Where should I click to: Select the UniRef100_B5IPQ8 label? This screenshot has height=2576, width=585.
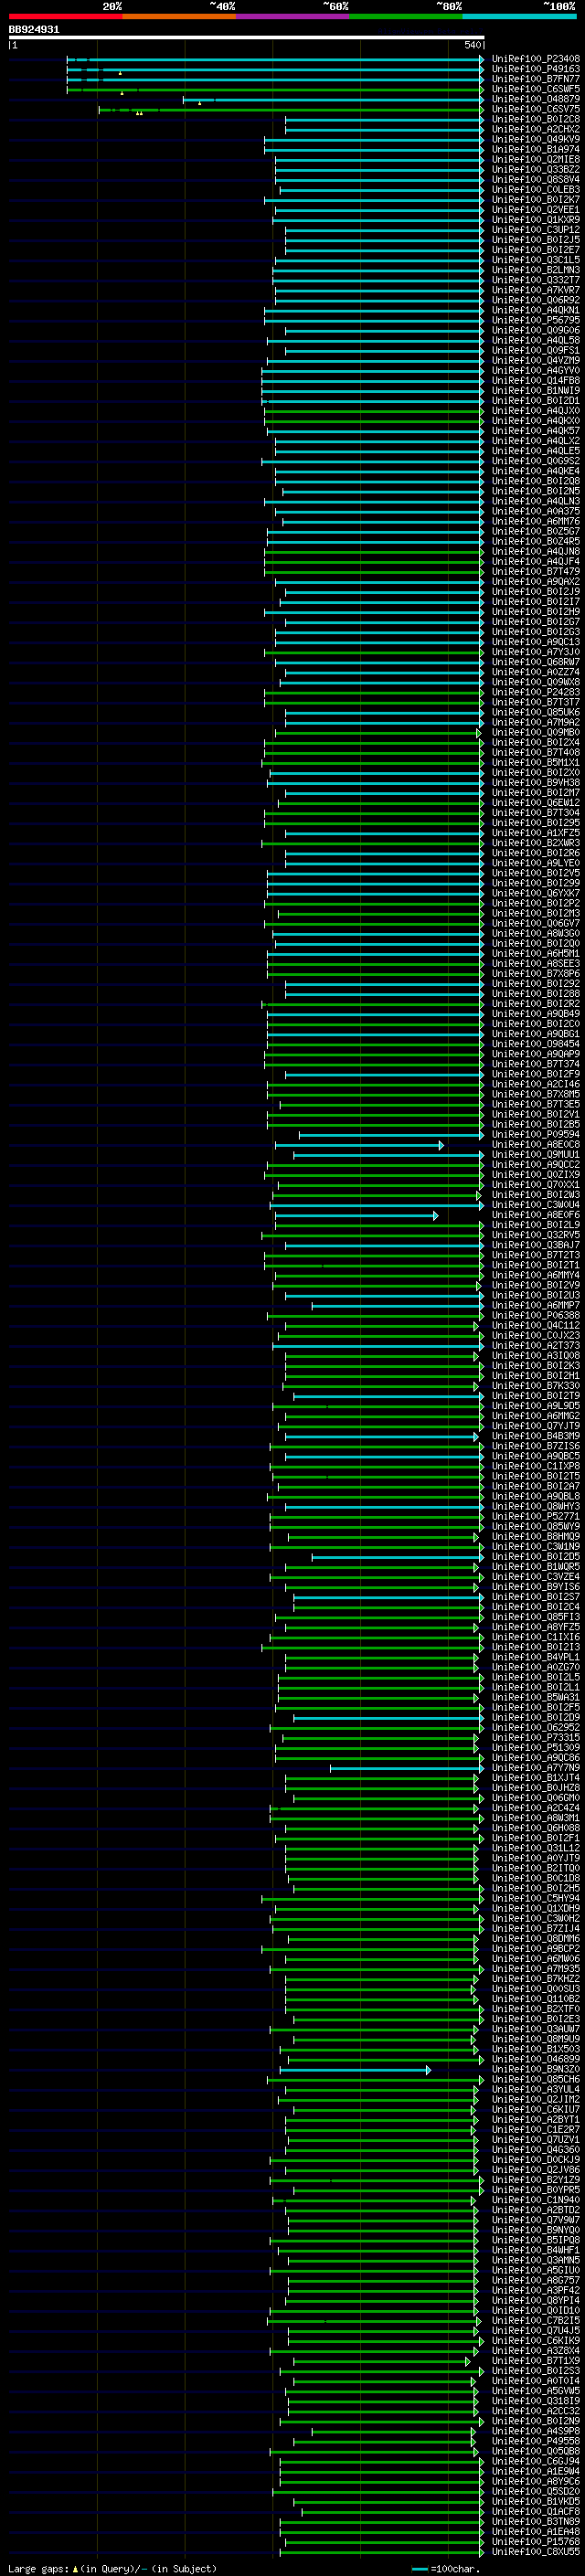coord(536,2239)
